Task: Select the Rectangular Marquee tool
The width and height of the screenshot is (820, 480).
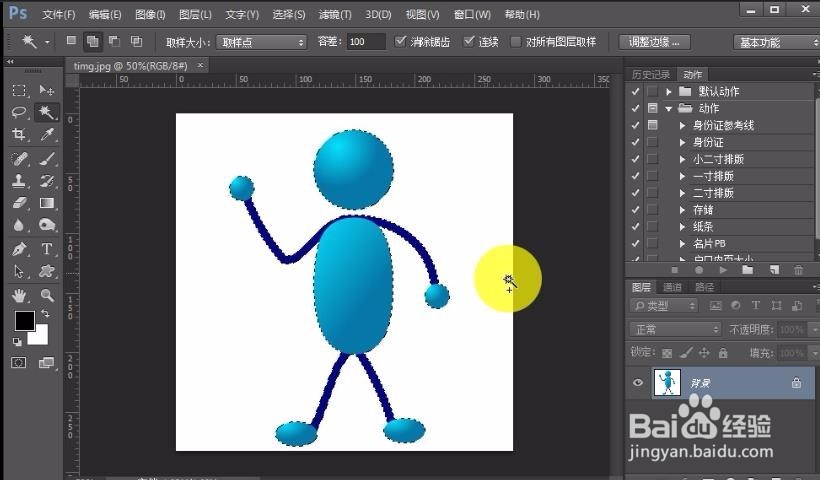Action: [19, 90]
